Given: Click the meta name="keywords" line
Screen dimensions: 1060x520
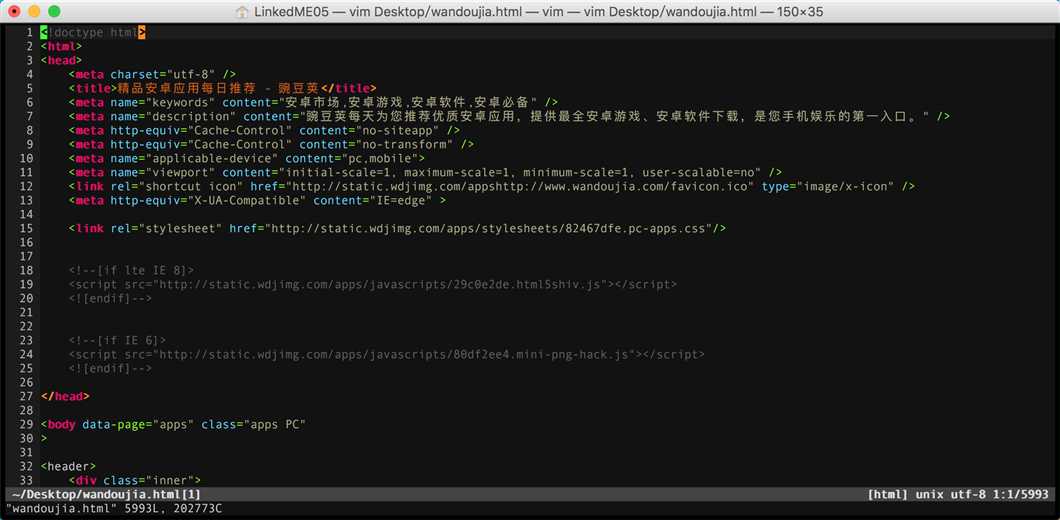Looking at the screenshot, I should [x=313, y=102].
